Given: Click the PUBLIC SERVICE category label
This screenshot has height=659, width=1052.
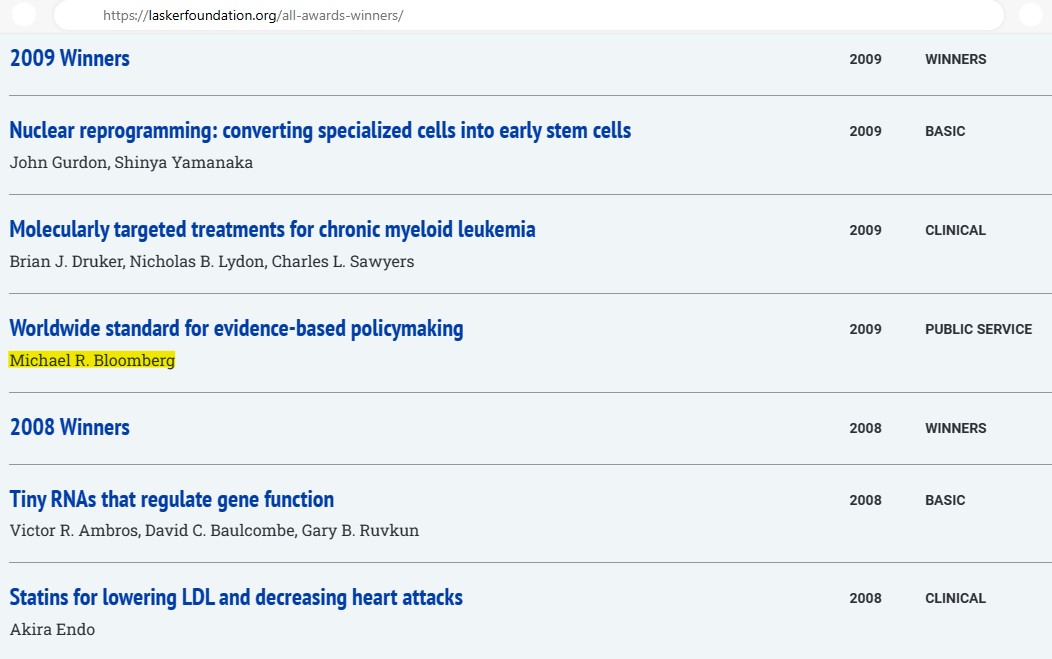Looking at the screenshot, I should pyautogui.click(x=978, y=329).
